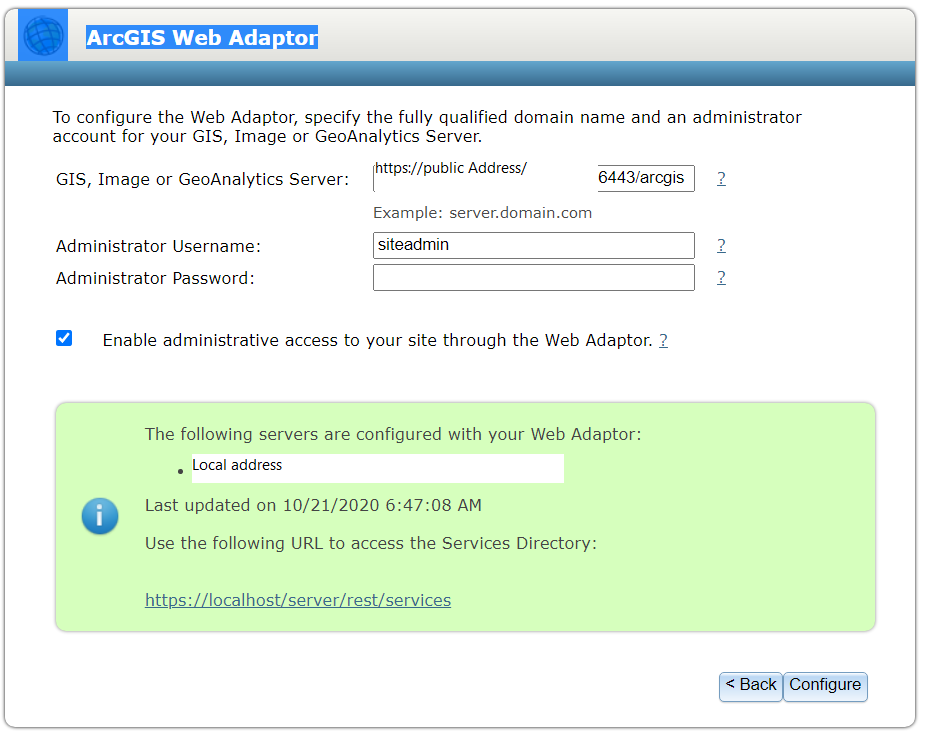Click the 6443/arcgis port field
The width and height of the screenshot is (925, 733).
(645, 178)
